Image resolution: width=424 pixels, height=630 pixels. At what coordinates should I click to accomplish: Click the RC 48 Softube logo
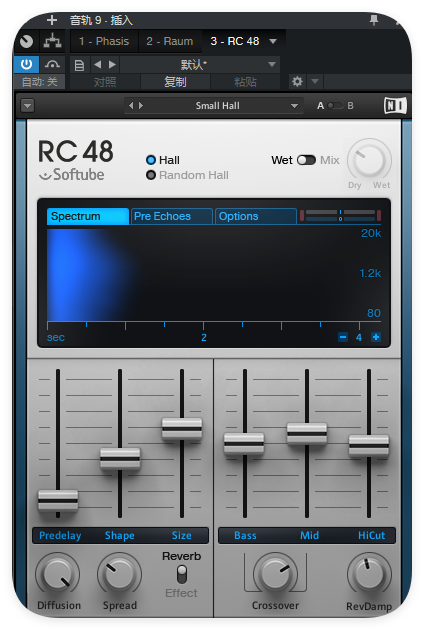pos(75,160)
